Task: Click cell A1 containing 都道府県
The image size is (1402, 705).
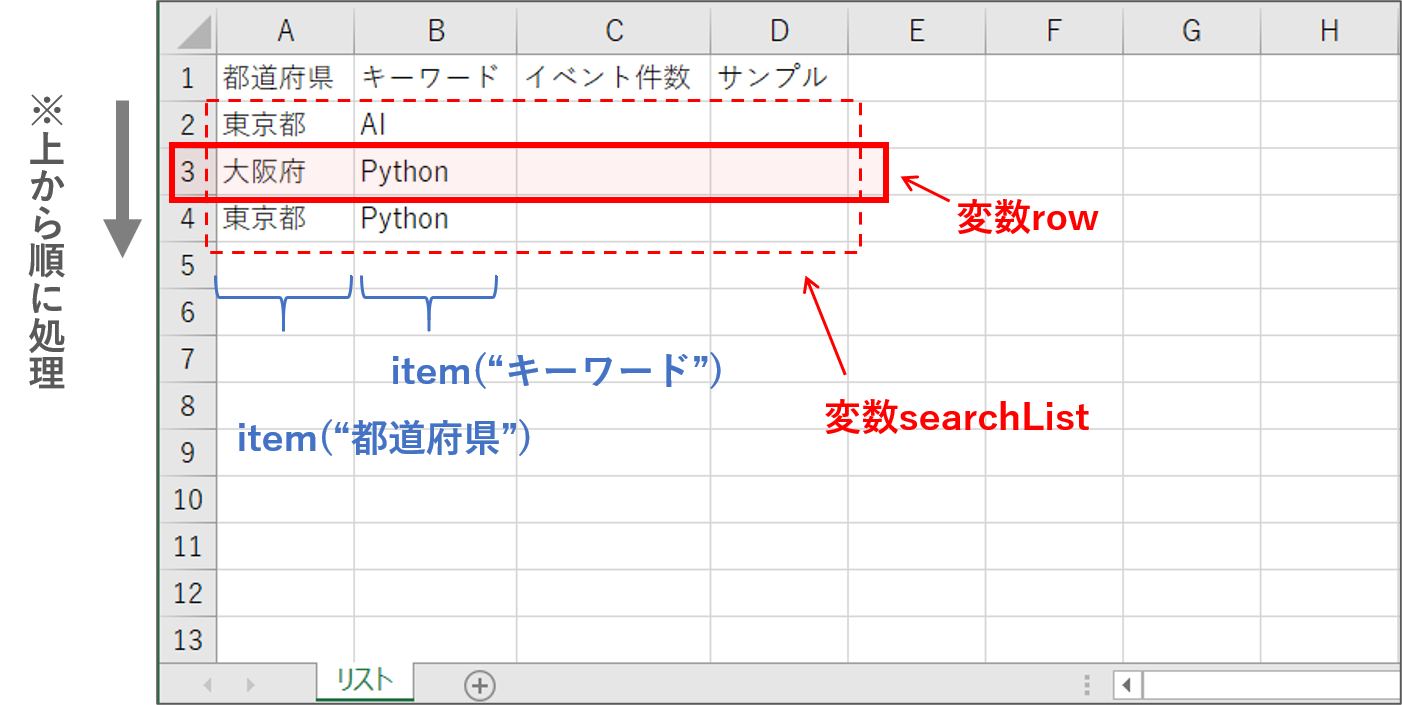Action: (x=279, y=77)
